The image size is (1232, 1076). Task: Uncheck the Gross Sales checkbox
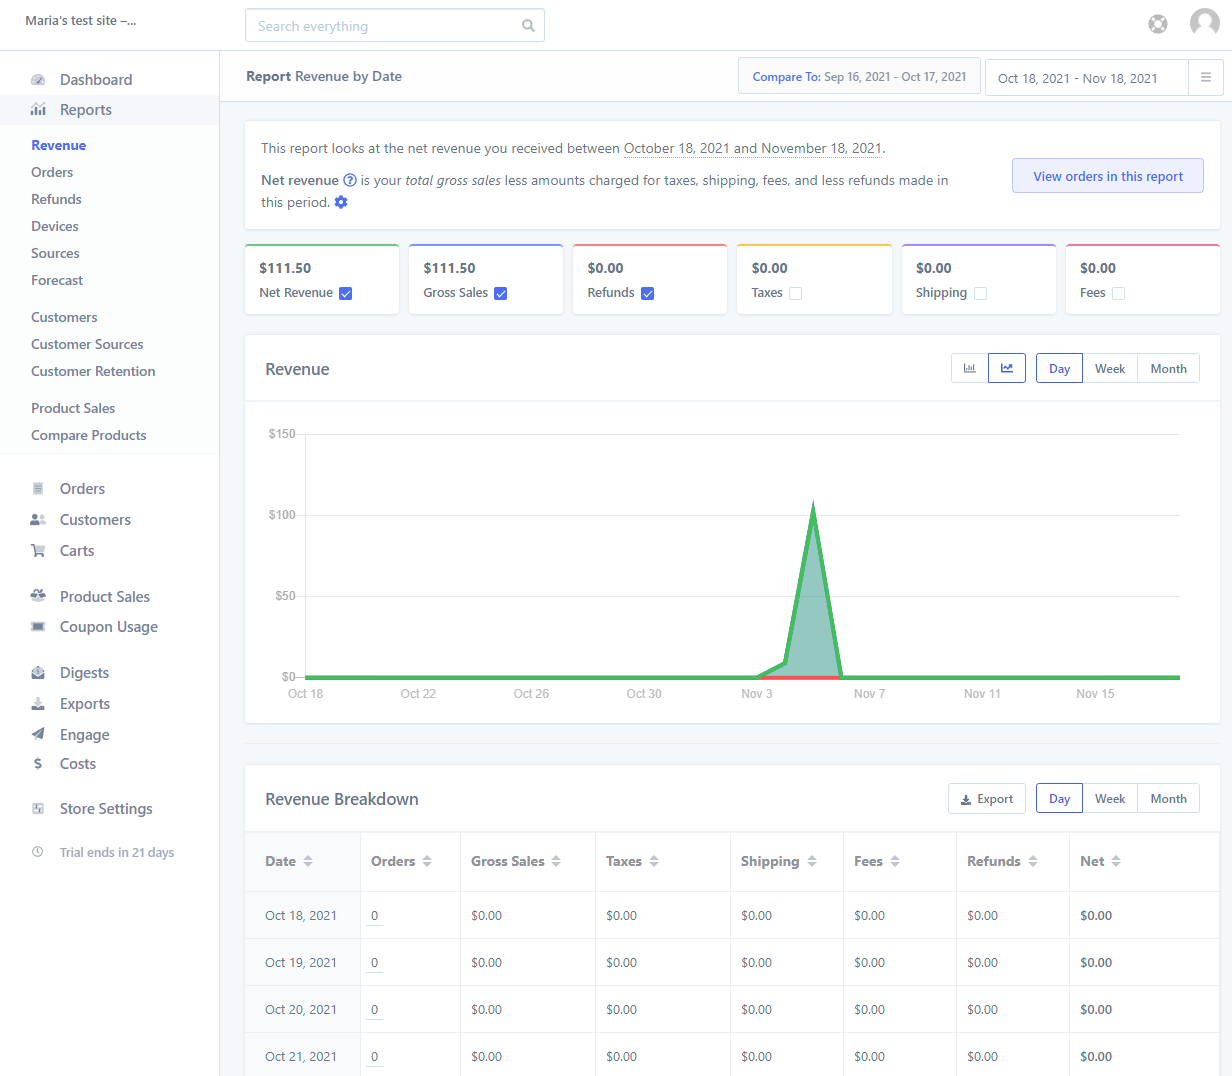(501, 293)
